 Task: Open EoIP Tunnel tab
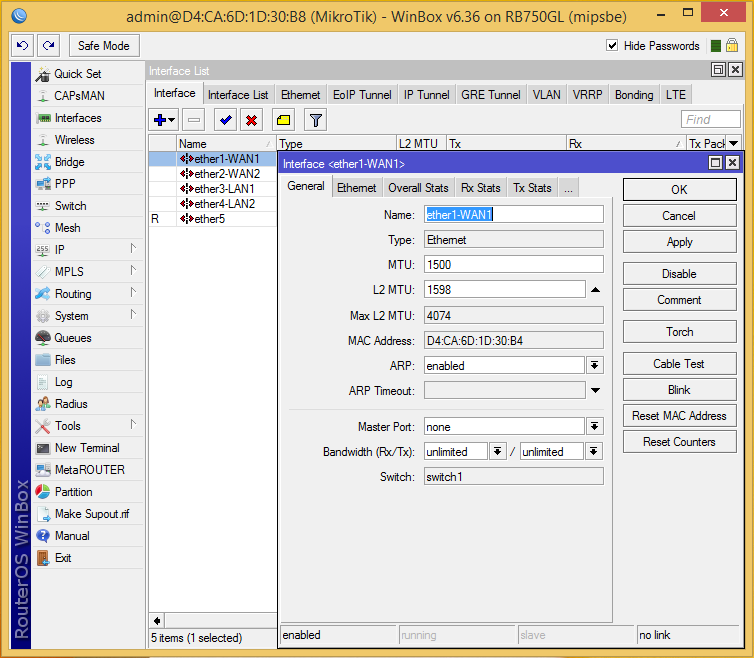coord(362,95)
